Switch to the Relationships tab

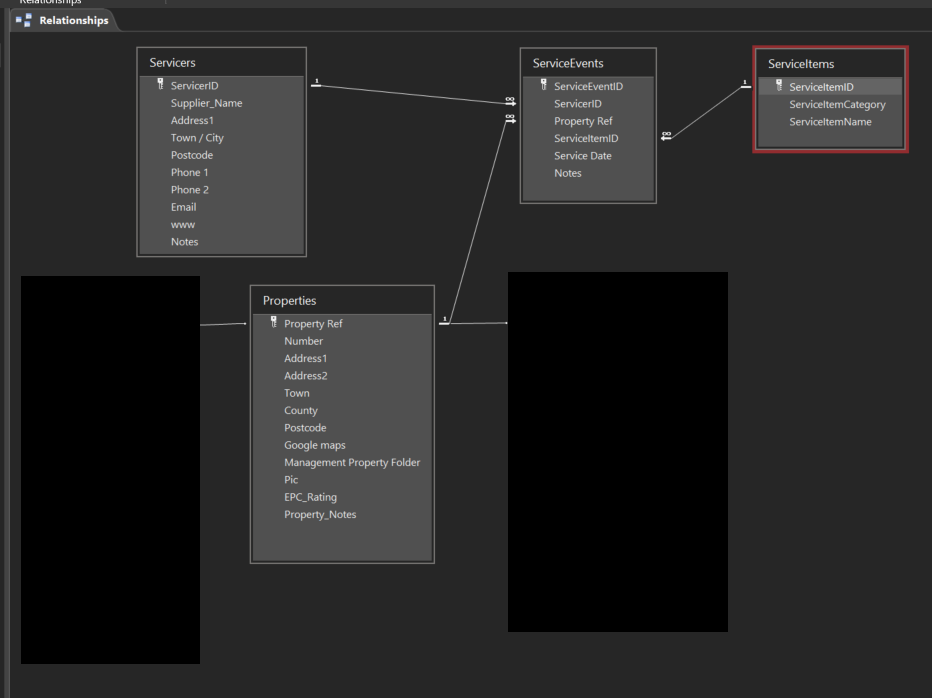[73, 20]
